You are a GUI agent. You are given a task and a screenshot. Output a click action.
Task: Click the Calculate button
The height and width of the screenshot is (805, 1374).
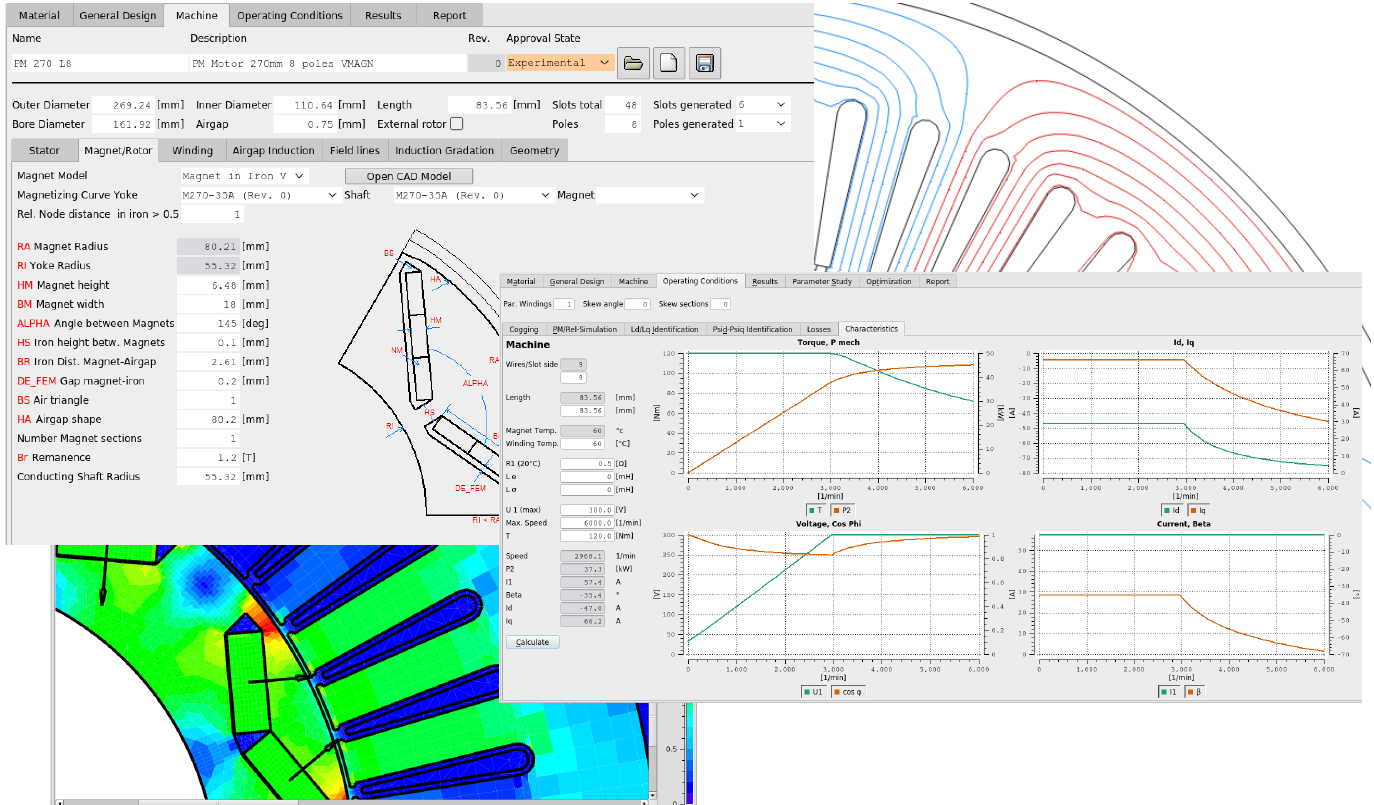532,642
